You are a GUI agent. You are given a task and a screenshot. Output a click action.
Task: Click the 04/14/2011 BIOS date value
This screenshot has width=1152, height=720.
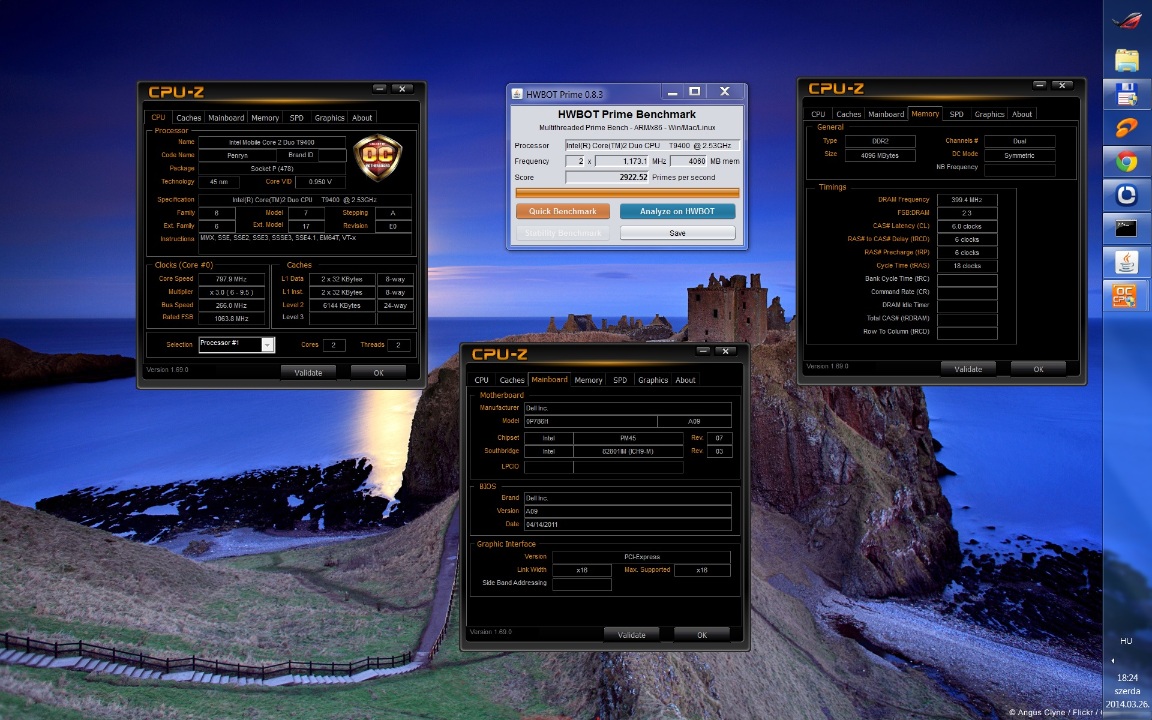(627, 525)
